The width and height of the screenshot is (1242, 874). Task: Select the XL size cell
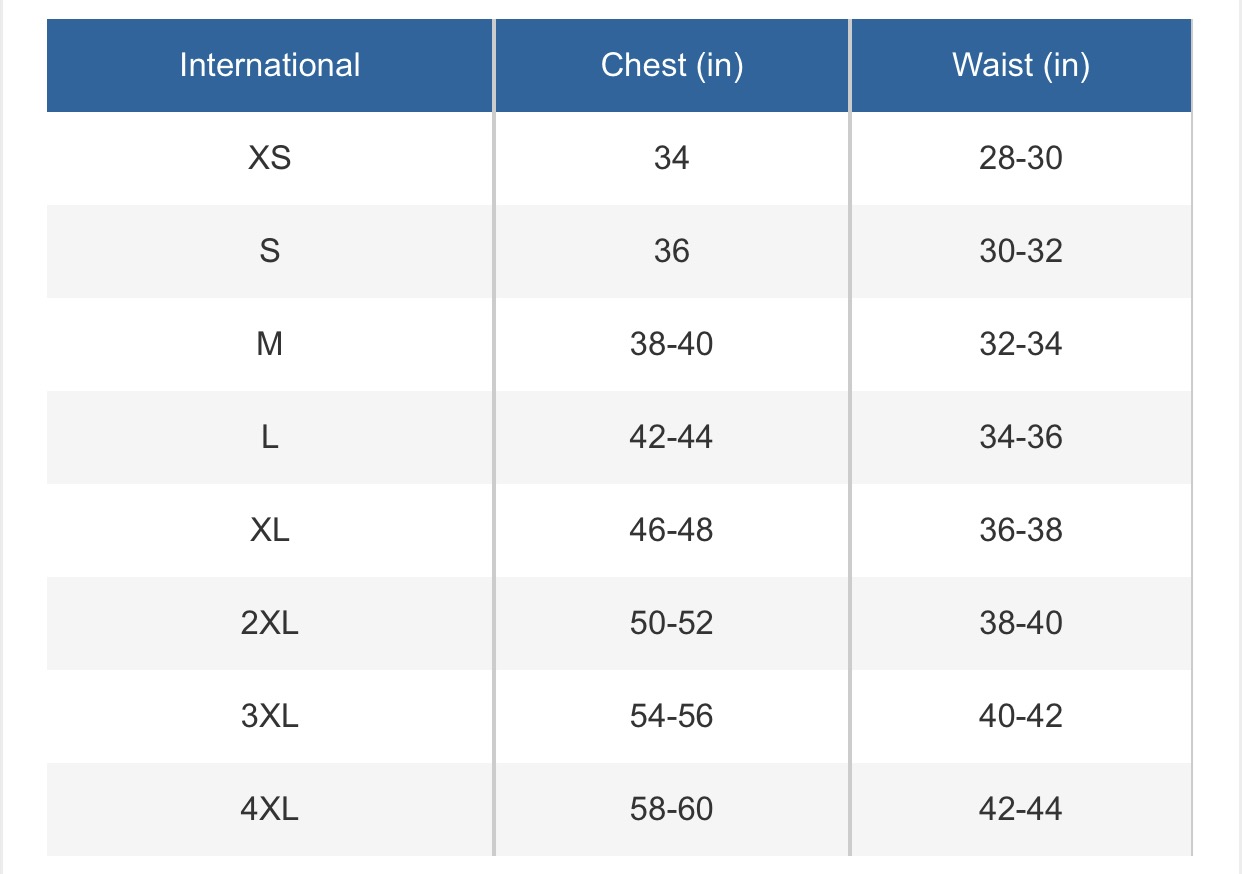click(270, 530)
